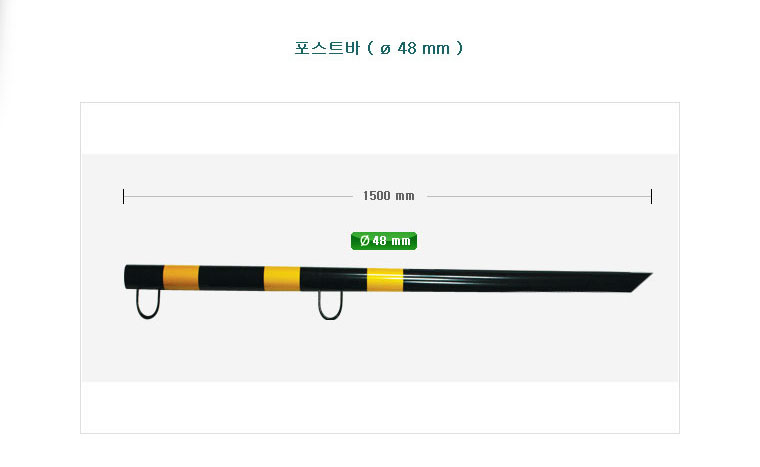This screenshot has height=467, width=760.
Task: Click the Ø symbol in the green badge
Action: click(364, 241)
